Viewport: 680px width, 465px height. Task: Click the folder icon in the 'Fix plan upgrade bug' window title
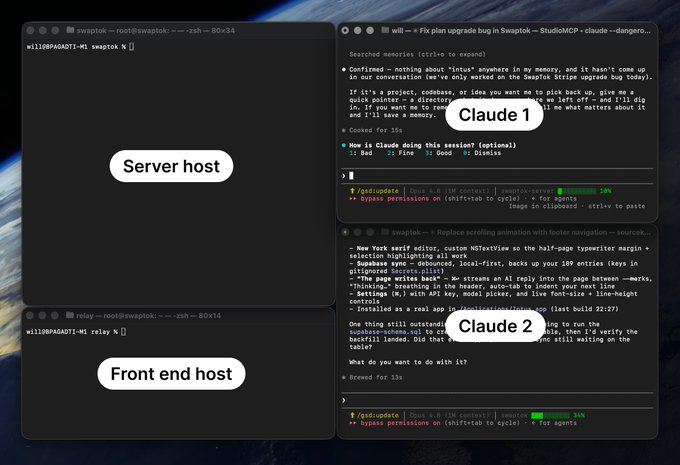click(385, 30)
